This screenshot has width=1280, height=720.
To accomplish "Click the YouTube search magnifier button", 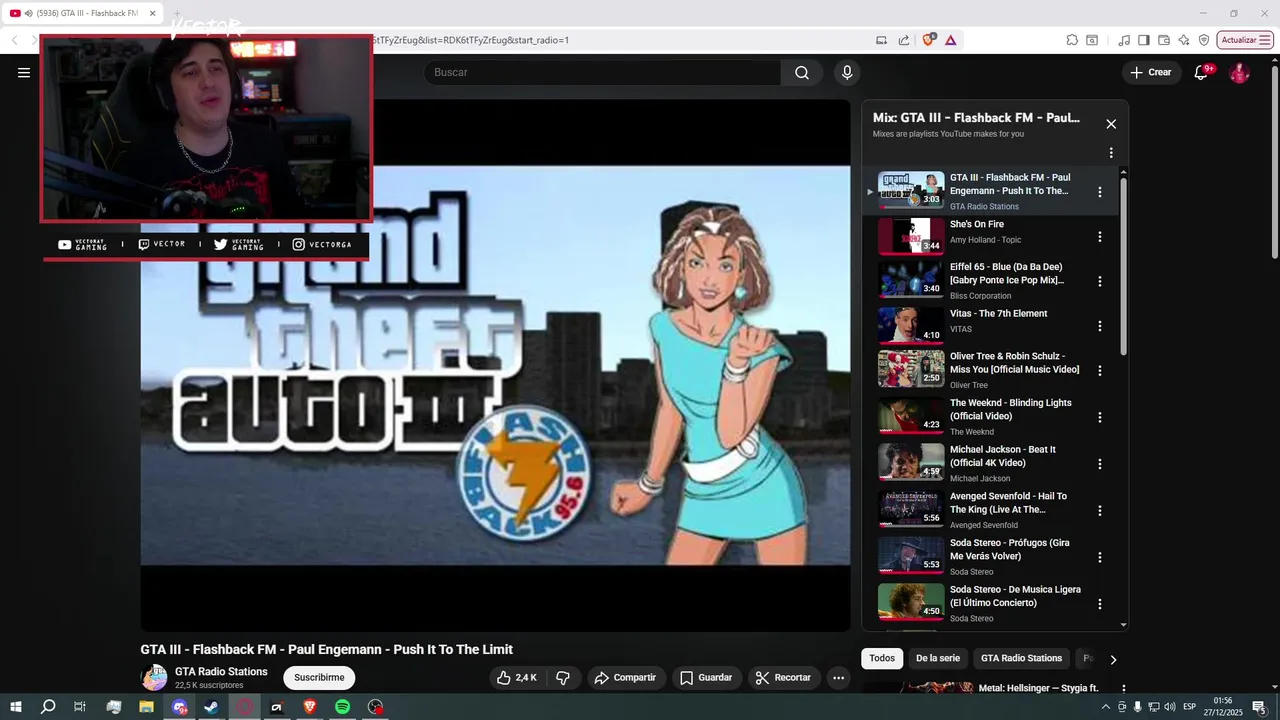I will 802,72.
